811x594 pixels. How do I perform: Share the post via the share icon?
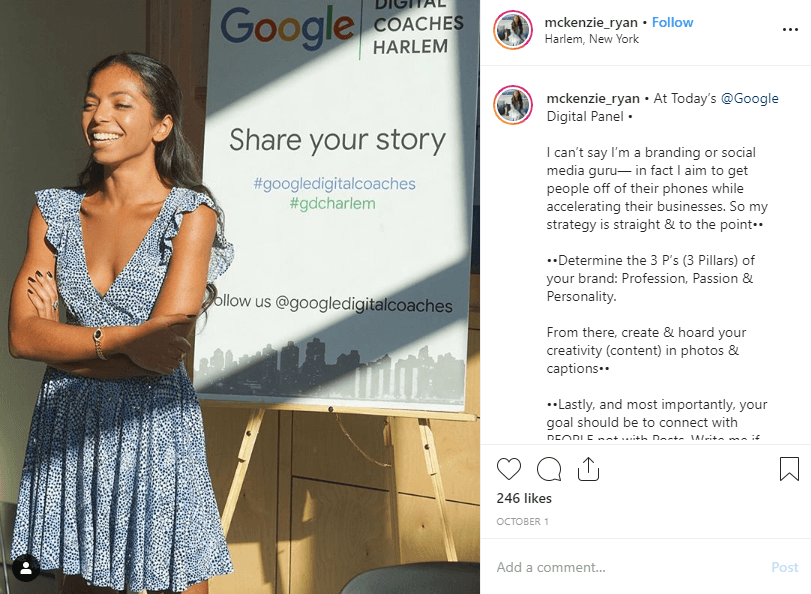tap(588, 469)
